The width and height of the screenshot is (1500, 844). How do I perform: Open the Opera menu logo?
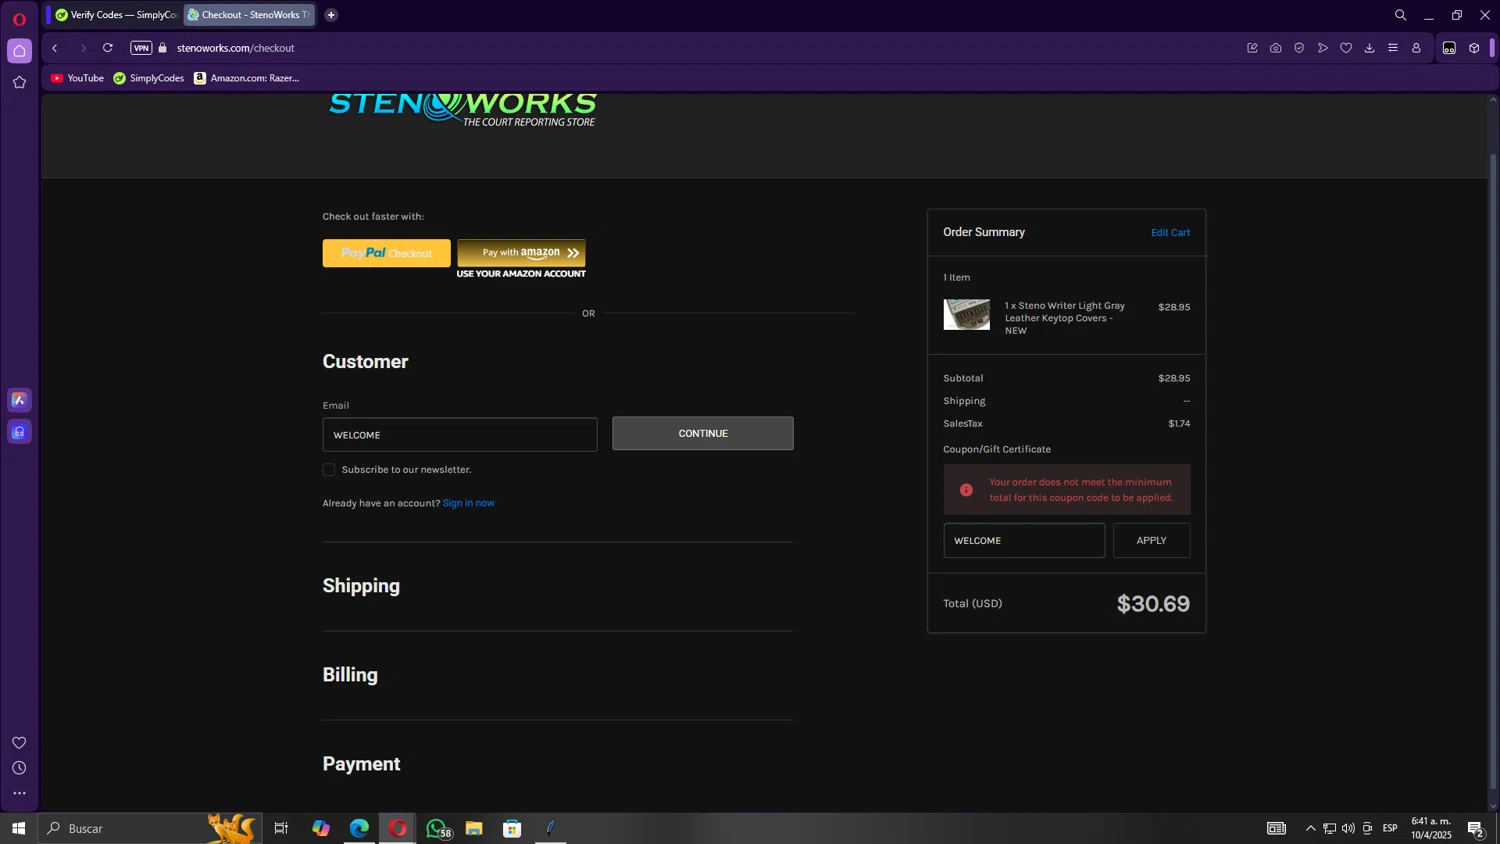[19, 19]
